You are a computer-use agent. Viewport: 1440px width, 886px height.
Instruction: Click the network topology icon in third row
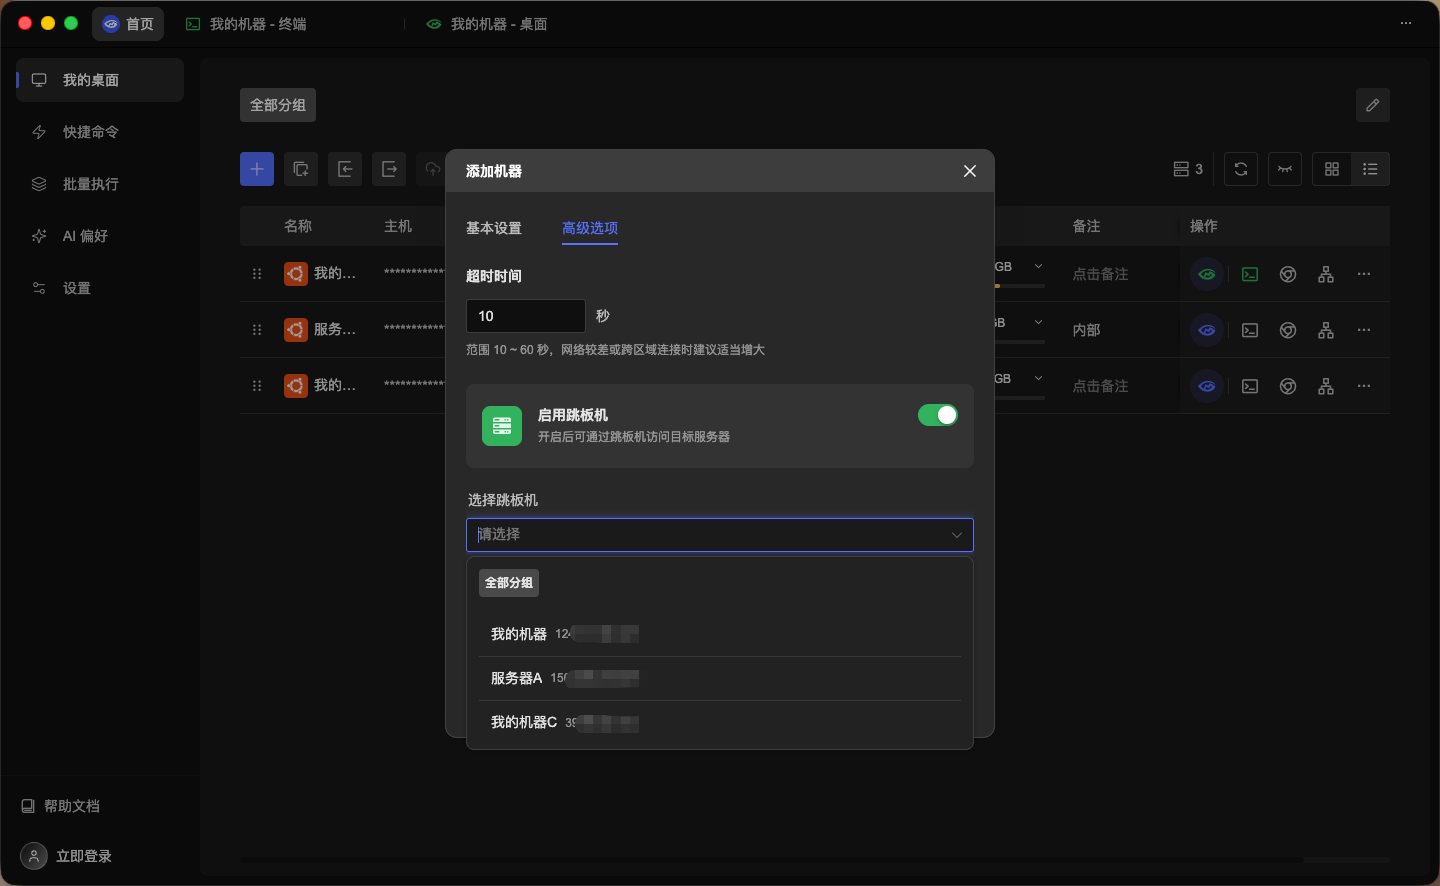[x=1326, y=386]
